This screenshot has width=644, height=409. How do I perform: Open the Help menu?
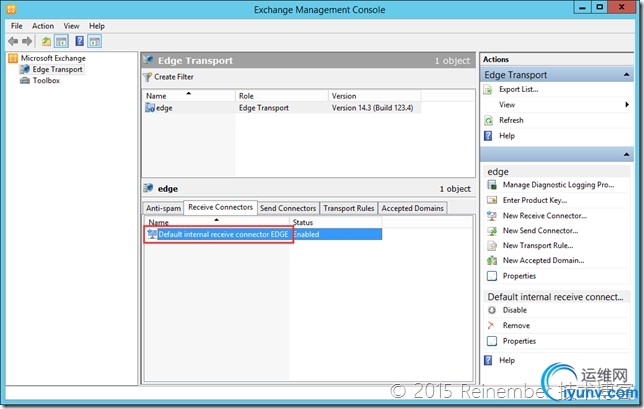(97, 26)
